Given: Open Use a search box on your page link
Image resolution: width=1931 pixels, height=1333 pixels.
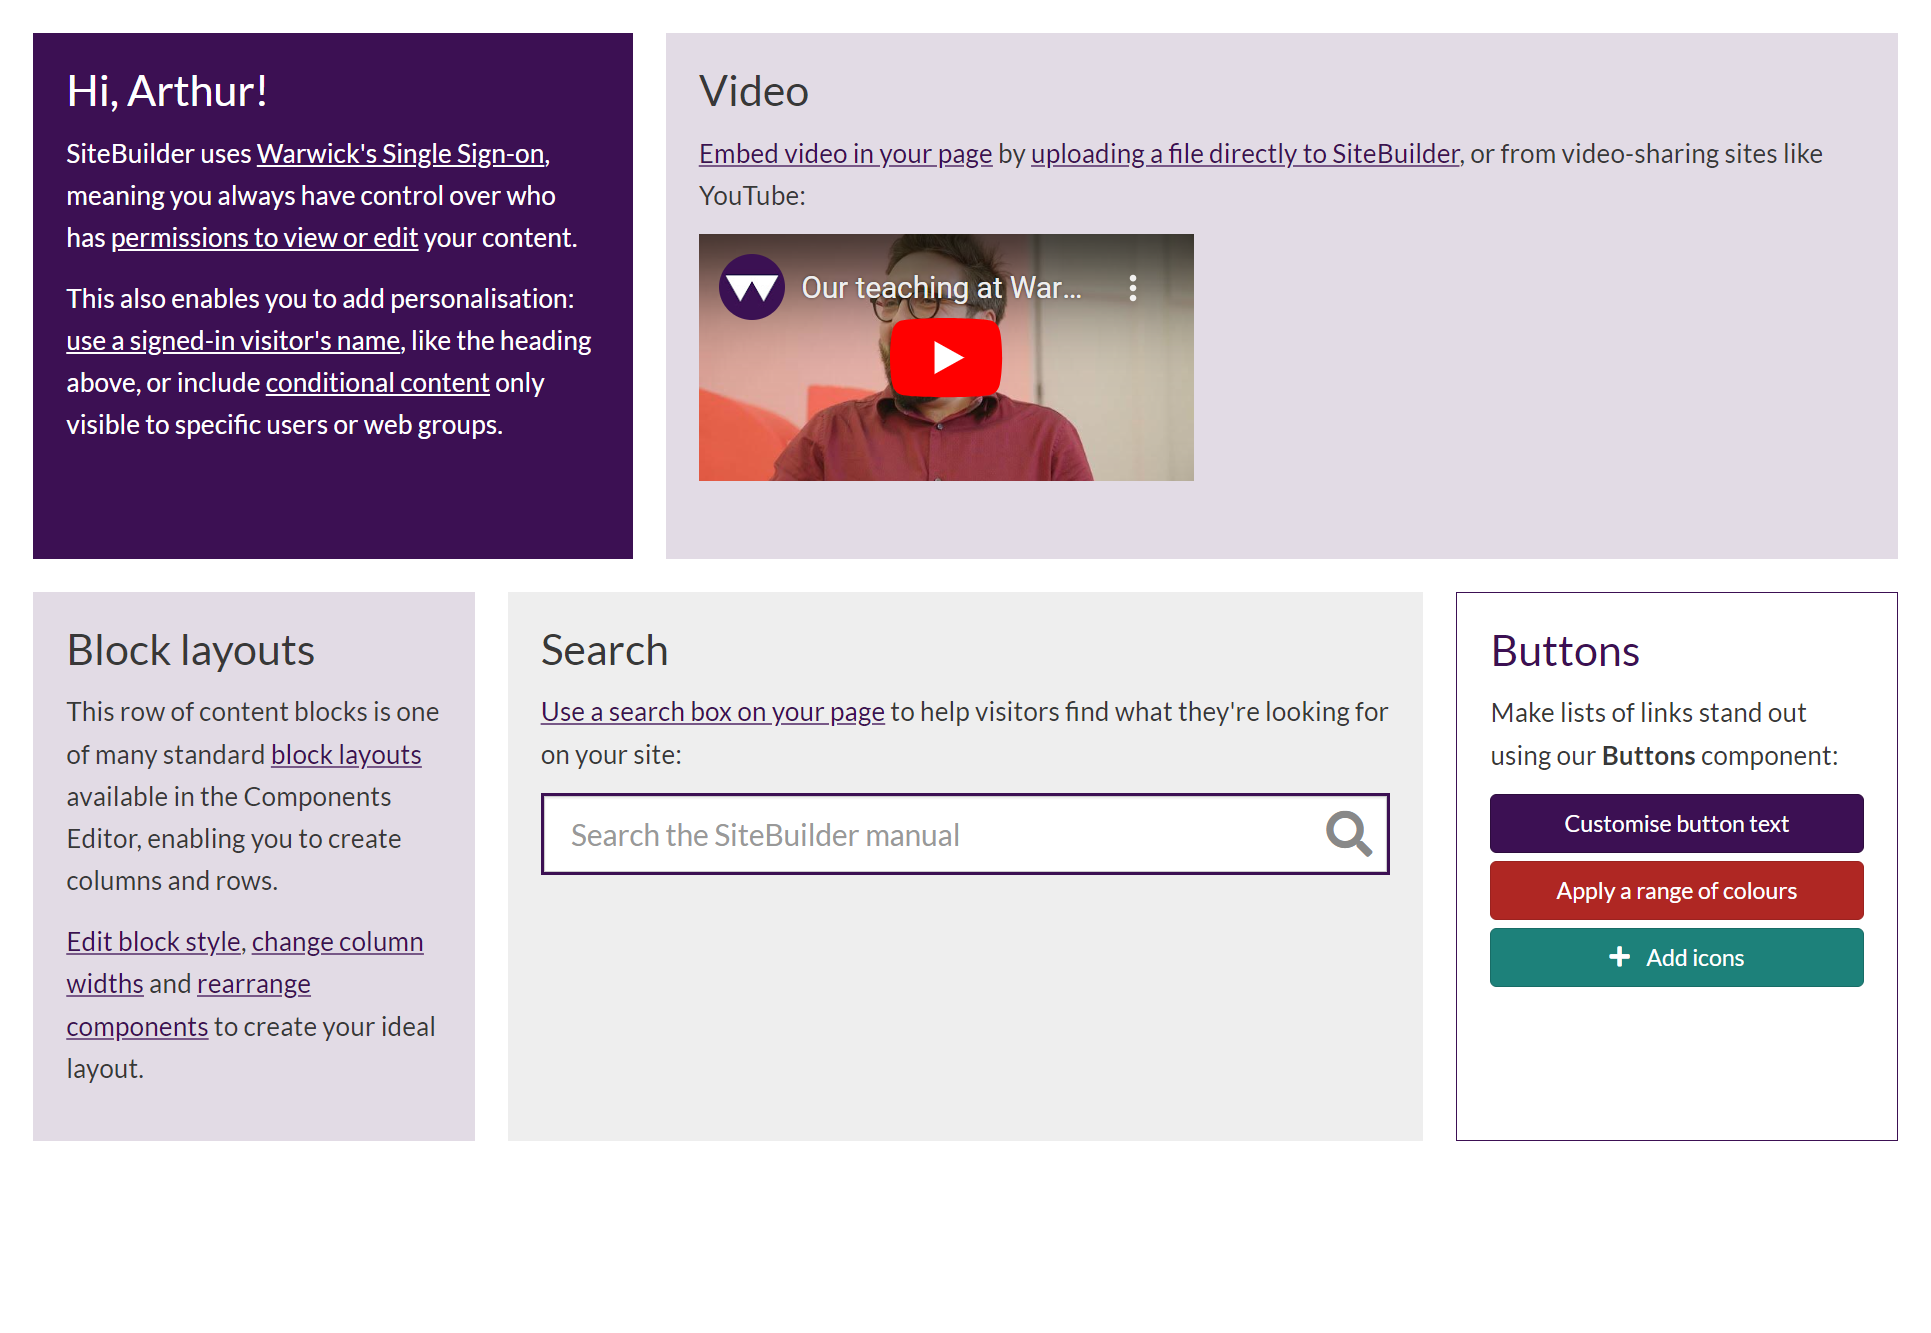Looking at the screenshot, I should tap(712, 712).
